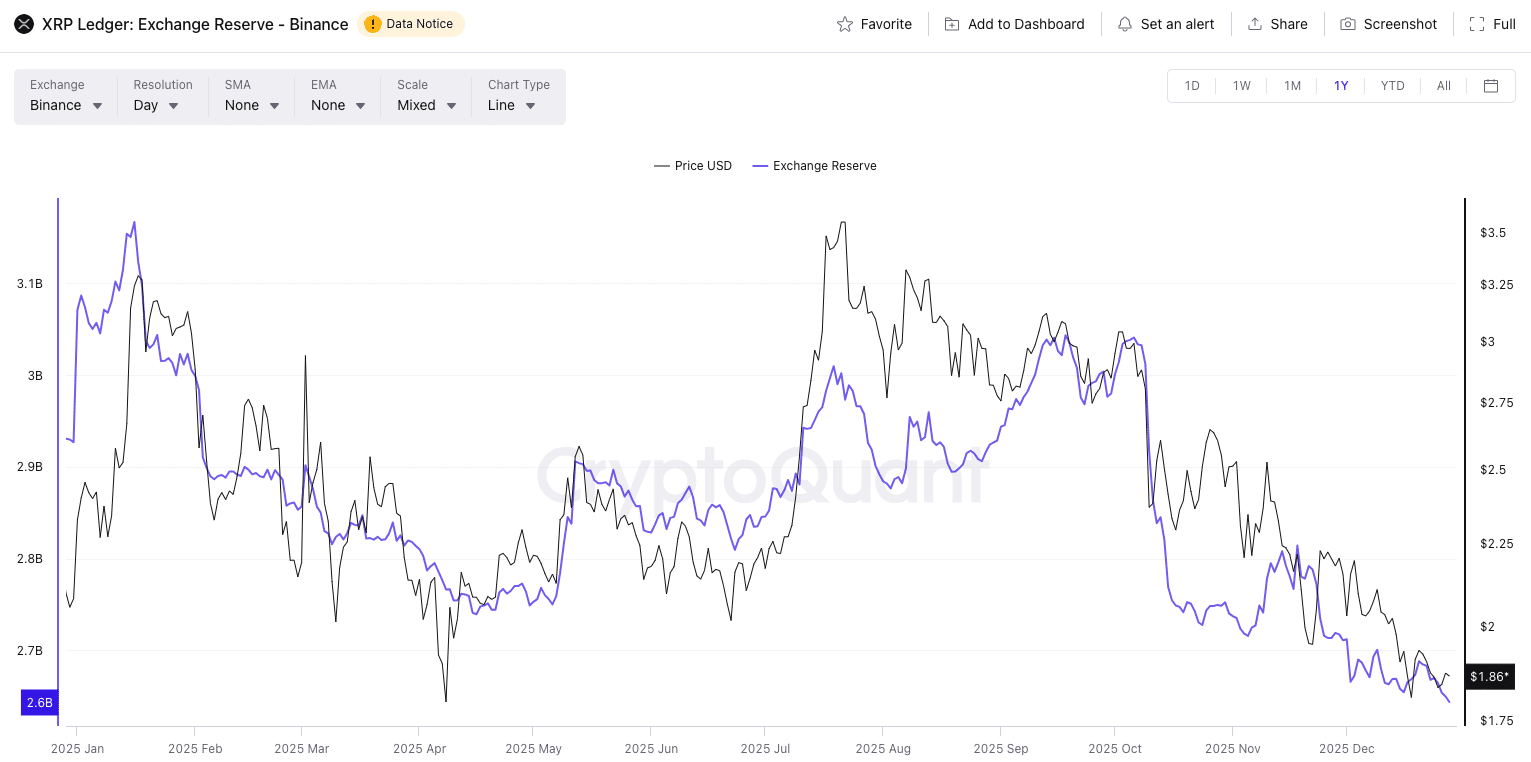Open the custom date range calendar icon

point(1491,86)
